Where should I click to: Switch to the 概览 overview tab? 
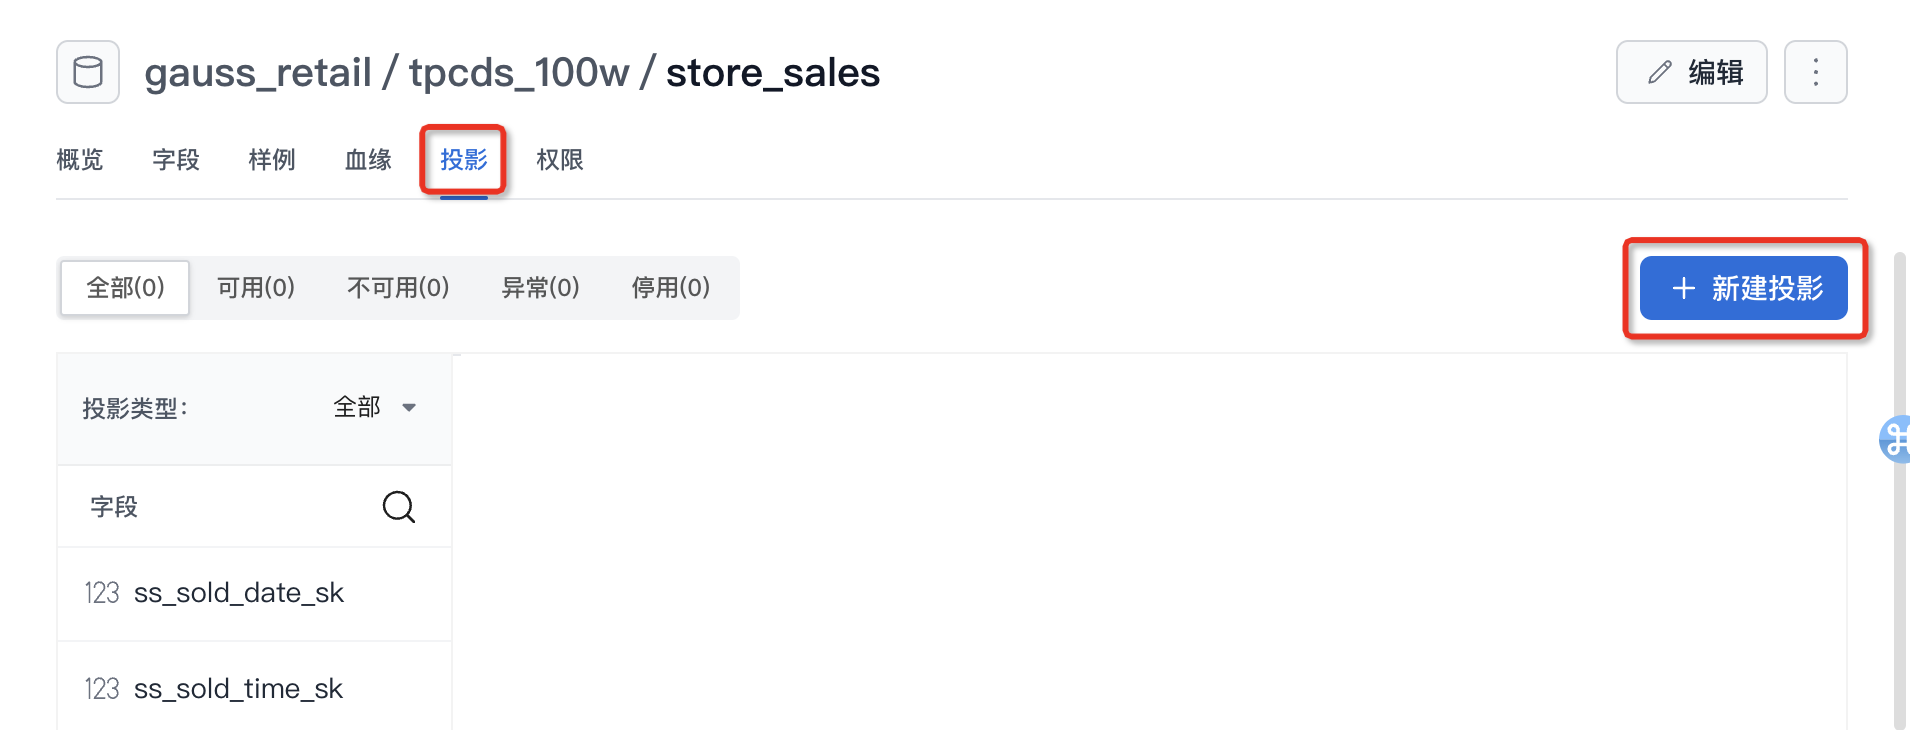point(80,160)
